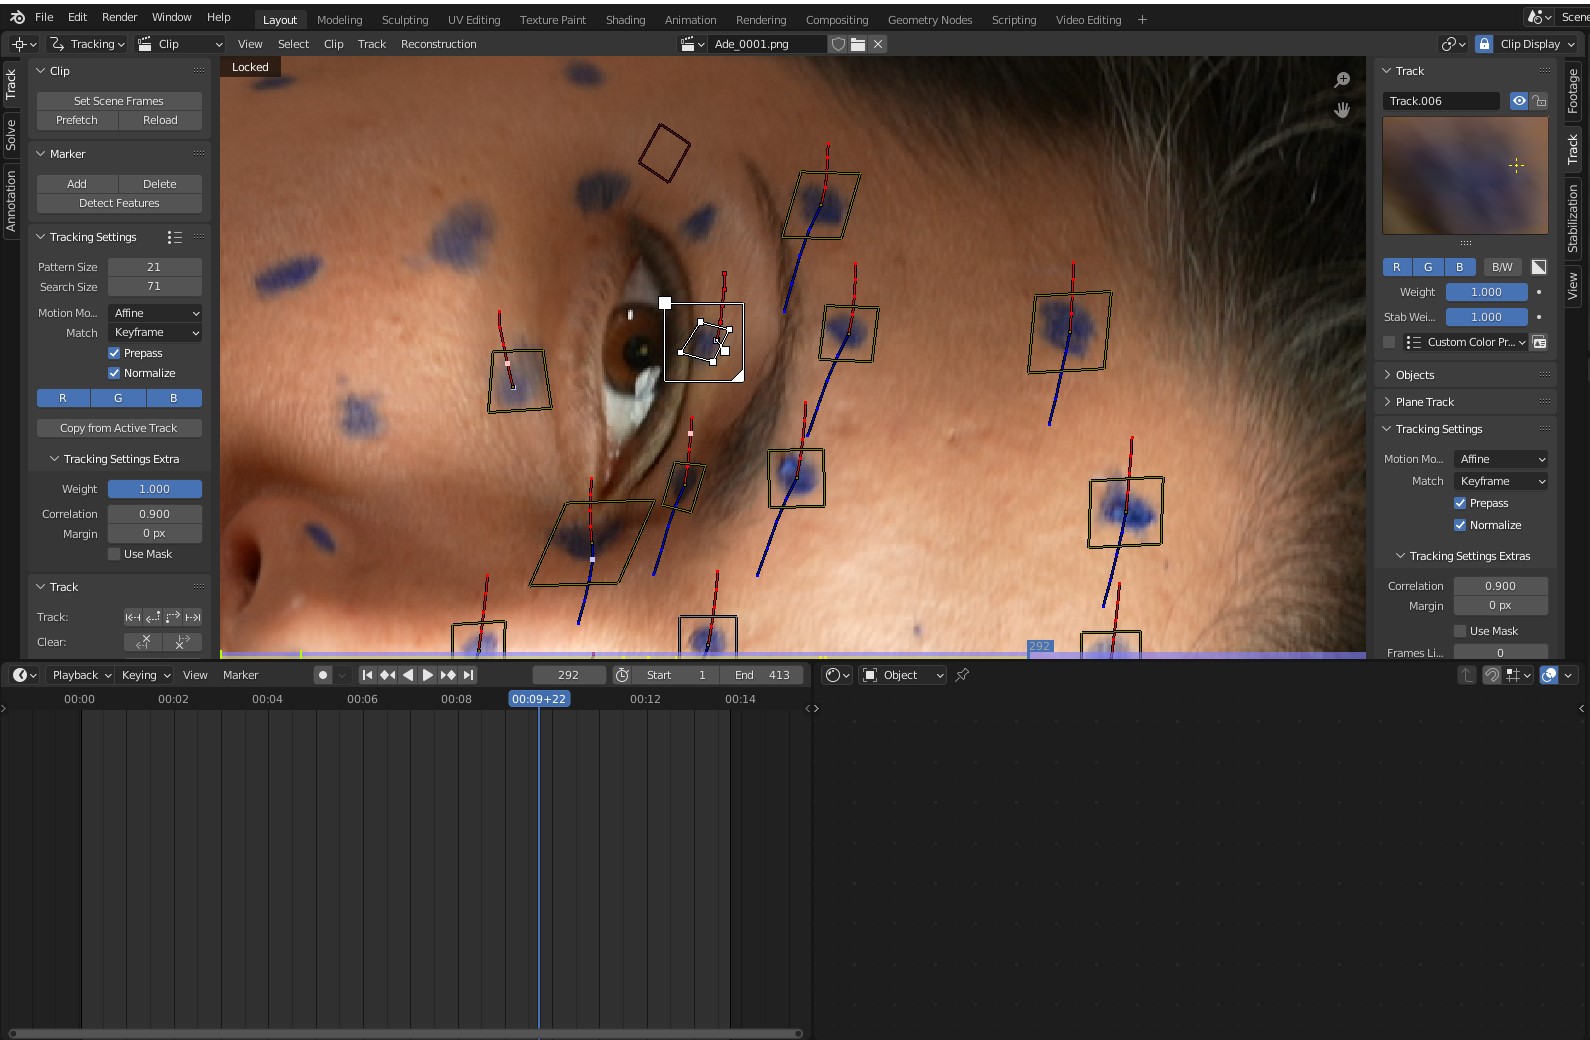Unlink the Ade_0001.png clip
Image resolution: width=1590 pixels, height=1040 pixels.
(x=878, y=44)
